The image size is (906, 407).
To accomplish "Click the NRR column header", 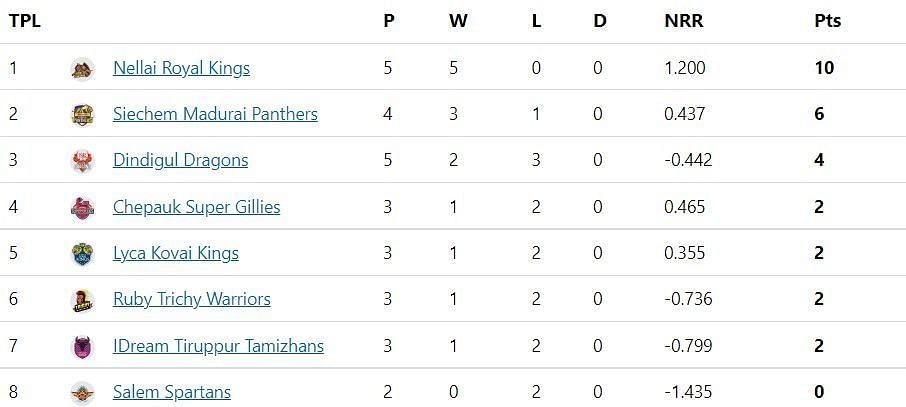I will pyautogui.click(x=683, y=21).
